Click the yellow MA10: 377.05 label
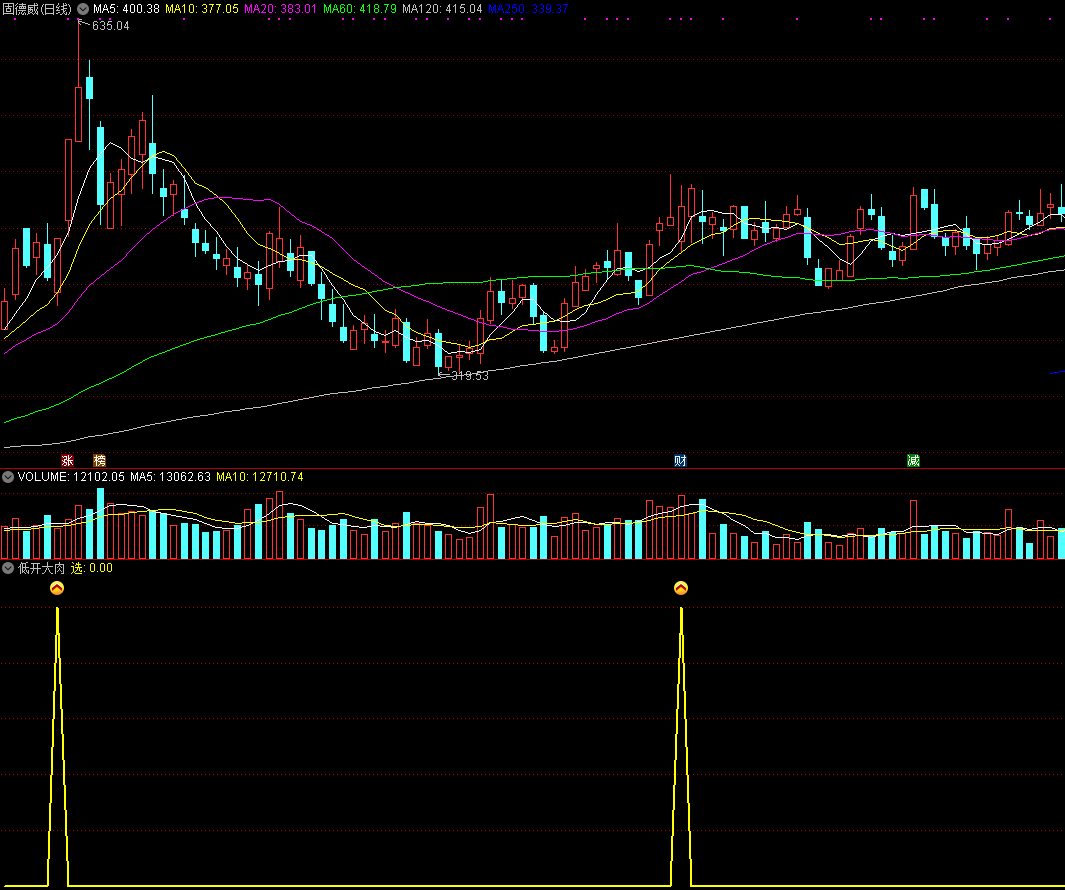The height and width of the screenshot is (890, 1065). pyautogui.click(x=202, y=9)
